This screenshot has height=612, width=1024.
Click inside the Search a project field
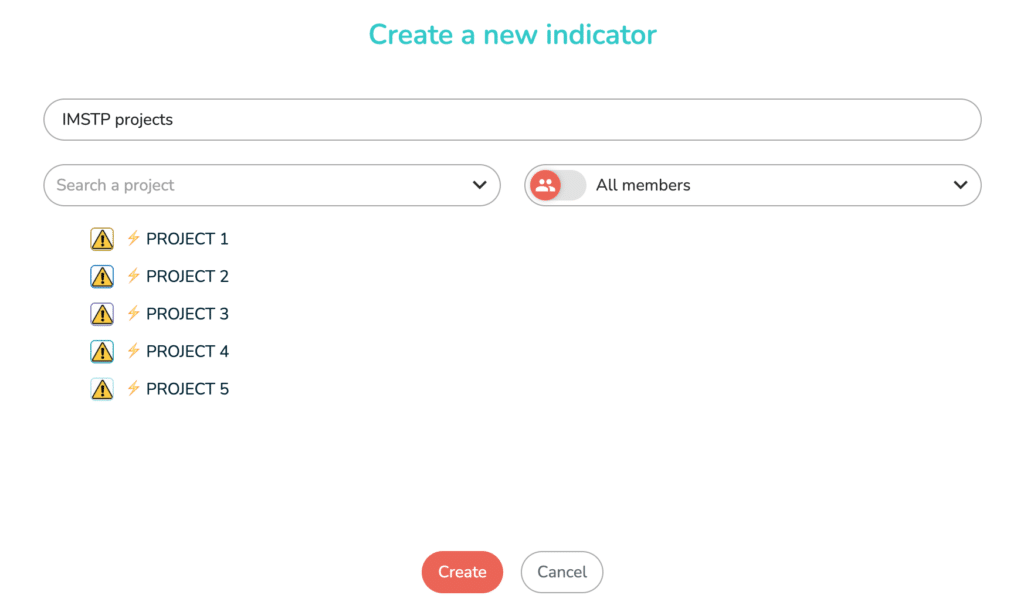(x=250, y=185)
